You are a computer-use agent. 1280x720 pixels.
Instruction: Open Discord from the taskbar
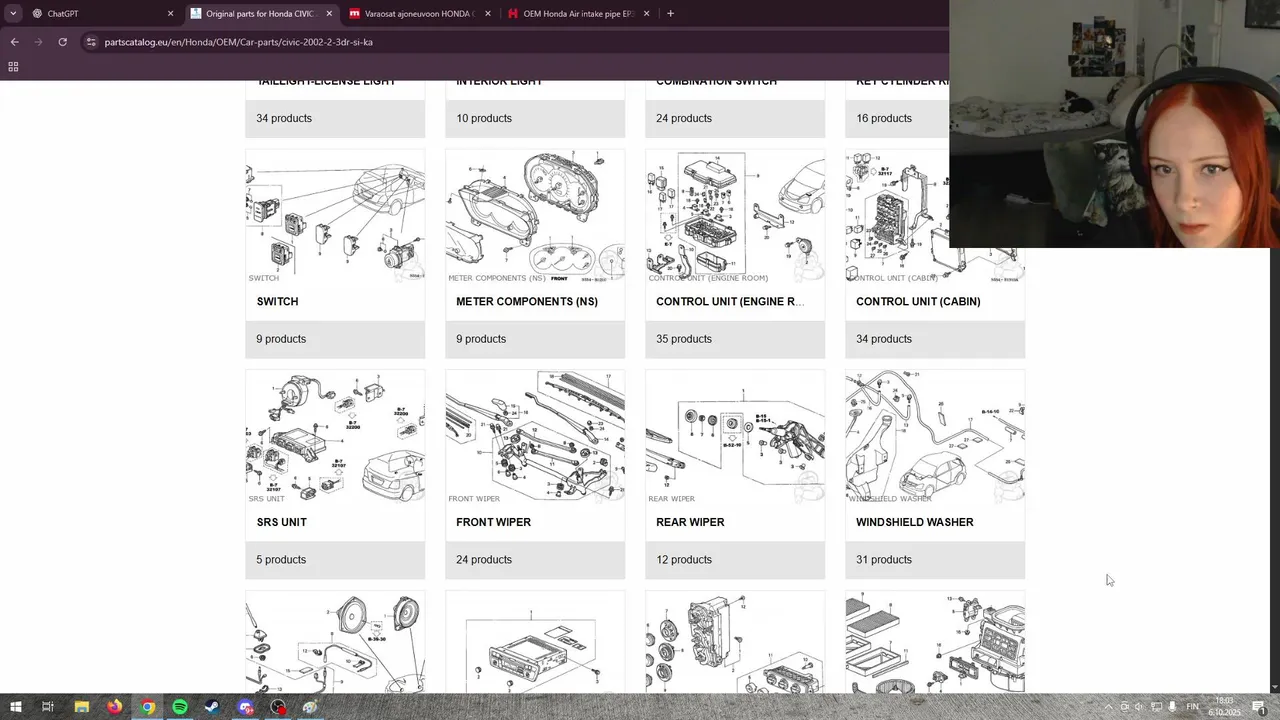tap(245, 707)
